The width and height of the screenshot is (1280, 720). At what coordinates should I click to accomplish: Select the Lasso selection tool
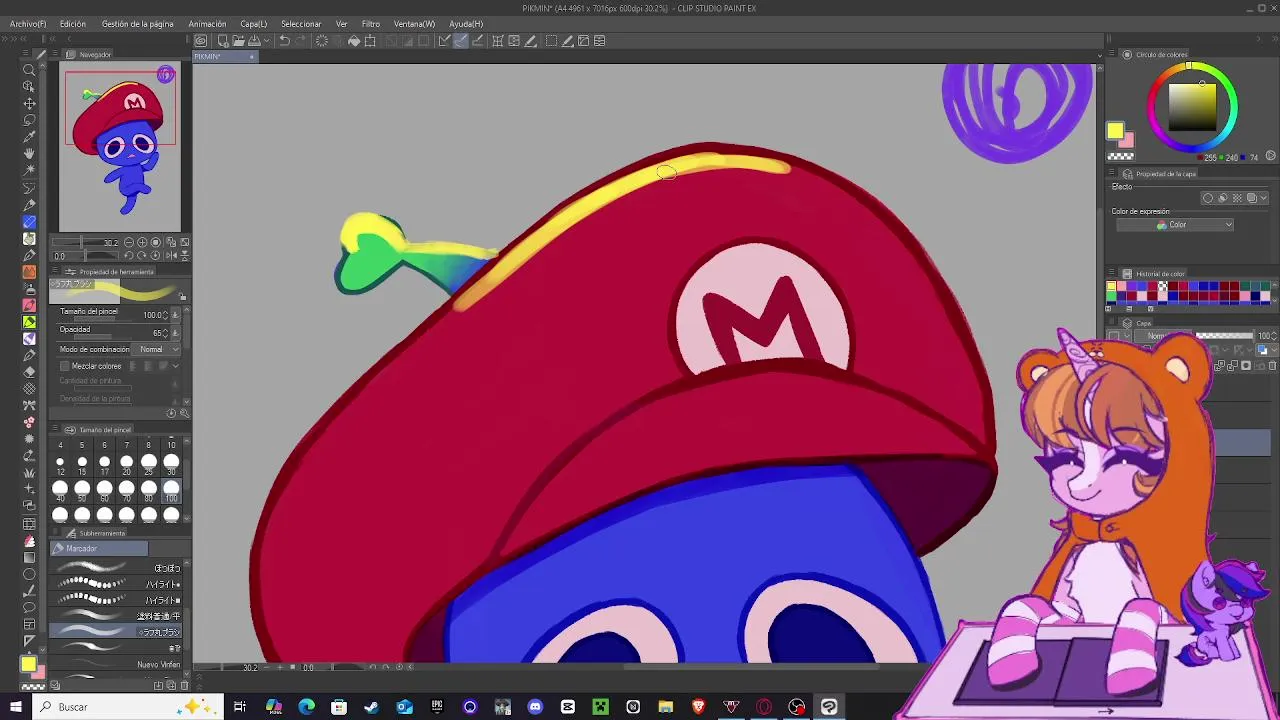click(x=29, y=120)
